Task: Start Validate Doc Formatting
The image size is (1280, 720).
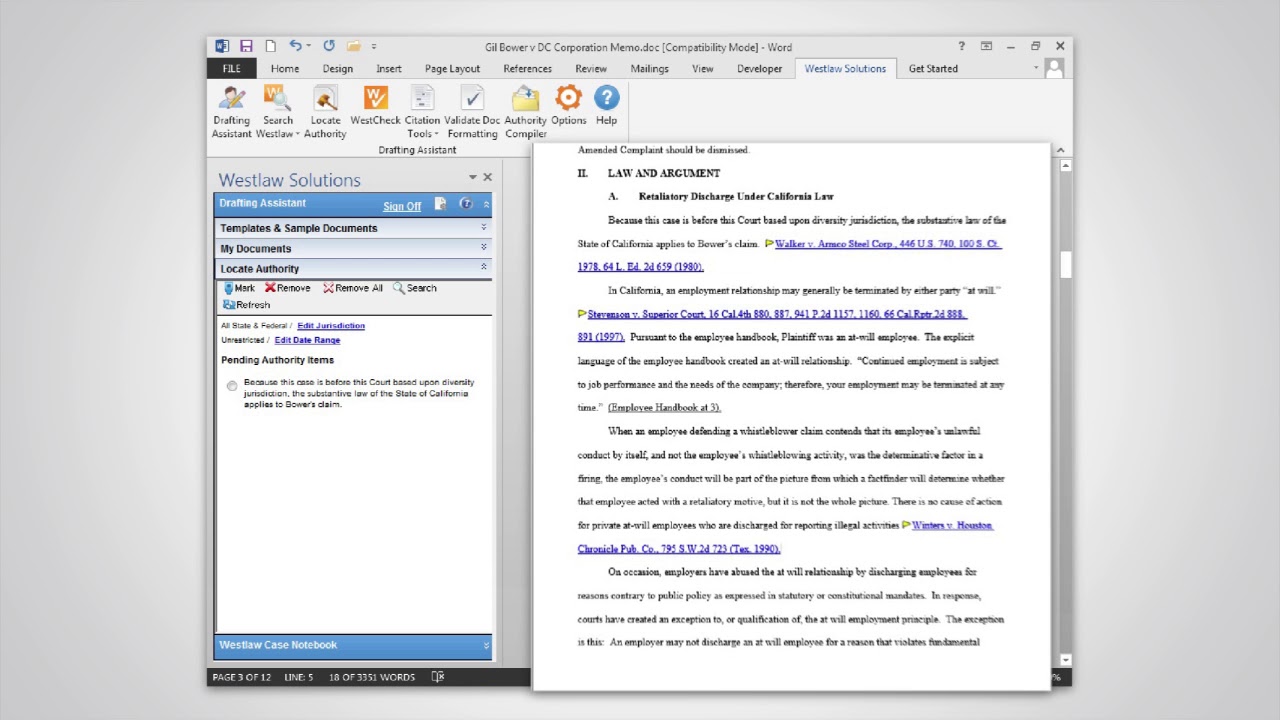Action: click(472, 112)
